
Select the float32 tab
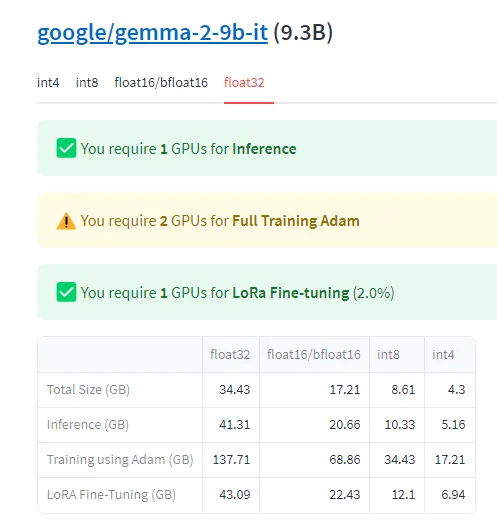pos(244,82)
